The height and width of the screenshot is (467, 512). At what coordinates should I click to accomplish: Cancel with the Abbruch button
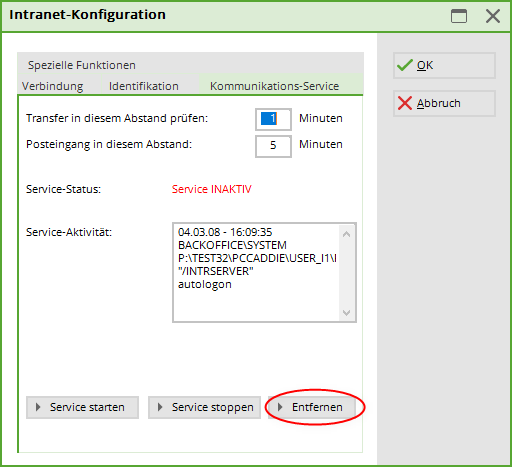point(444,103)
